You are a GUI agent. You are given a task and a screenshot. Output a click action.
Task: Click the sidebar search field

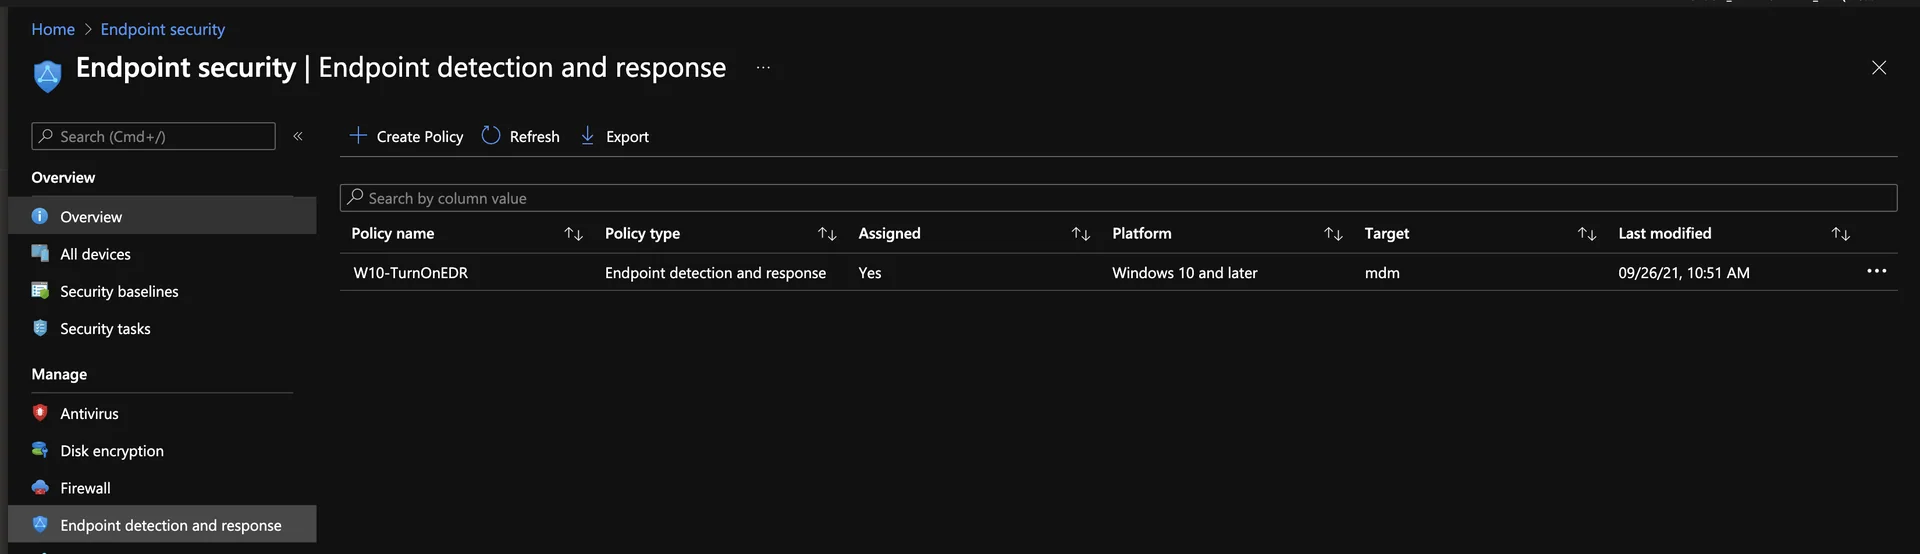coord(153,136)
